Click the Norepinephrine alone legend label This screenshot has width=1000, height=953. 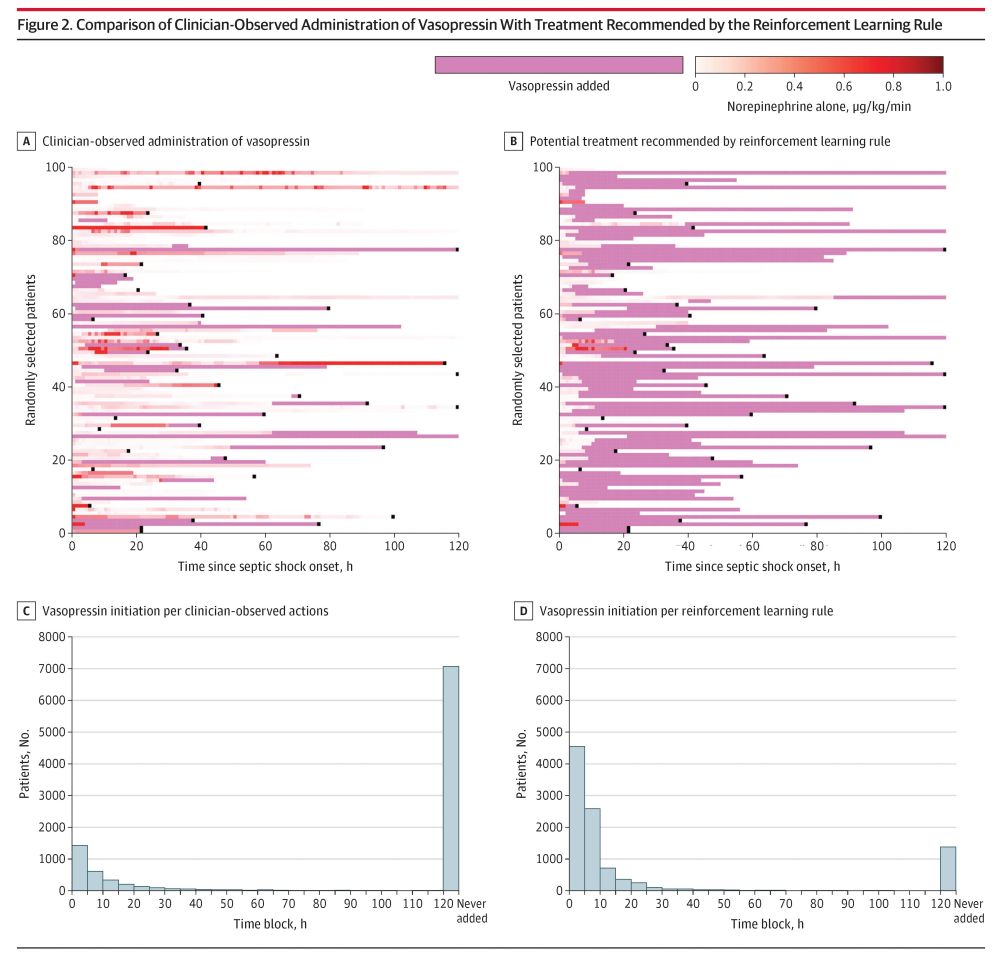pyautogui.click(x=819, y=107)
